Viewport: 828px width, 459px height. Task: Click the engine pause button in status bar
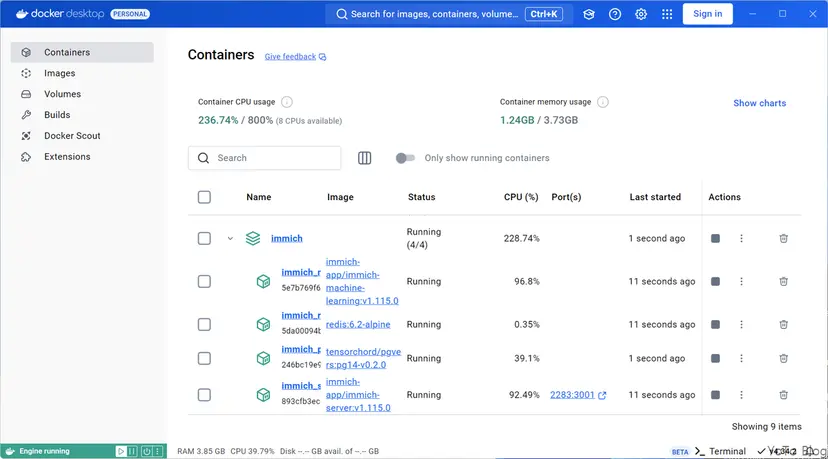point(133,451)
